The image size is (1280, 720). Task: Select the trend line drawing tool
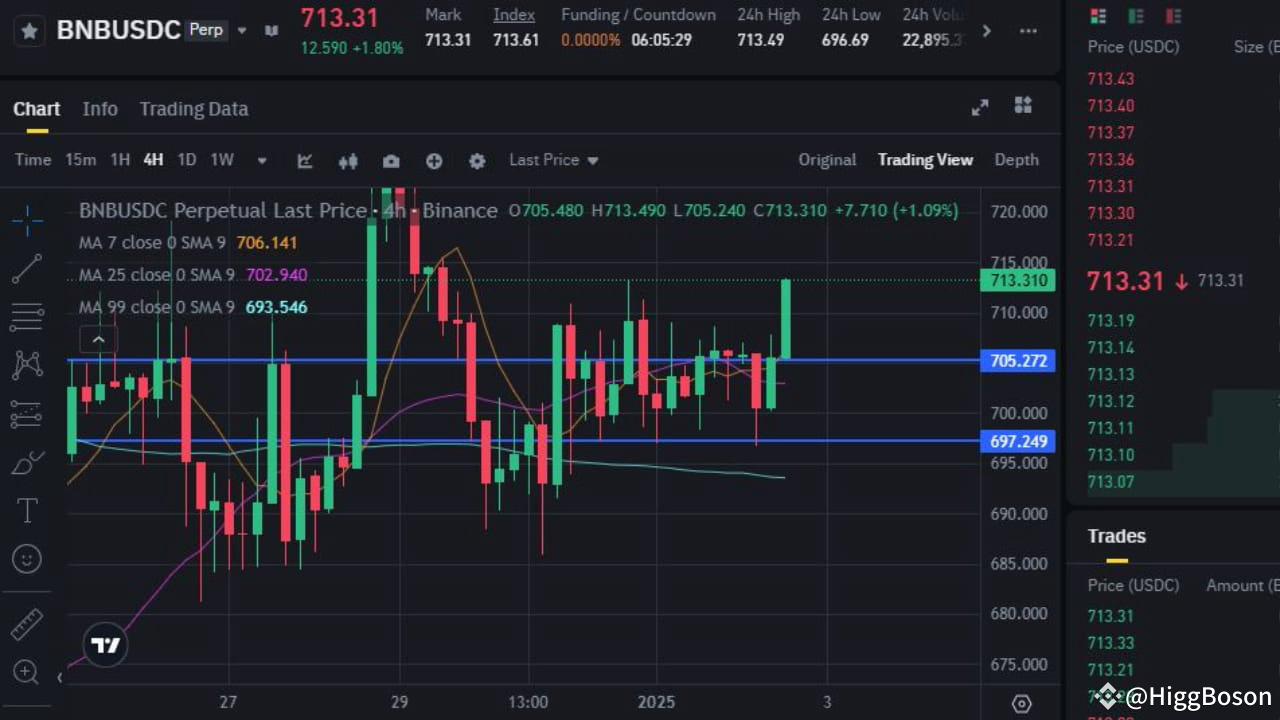(x=27, y=268)
